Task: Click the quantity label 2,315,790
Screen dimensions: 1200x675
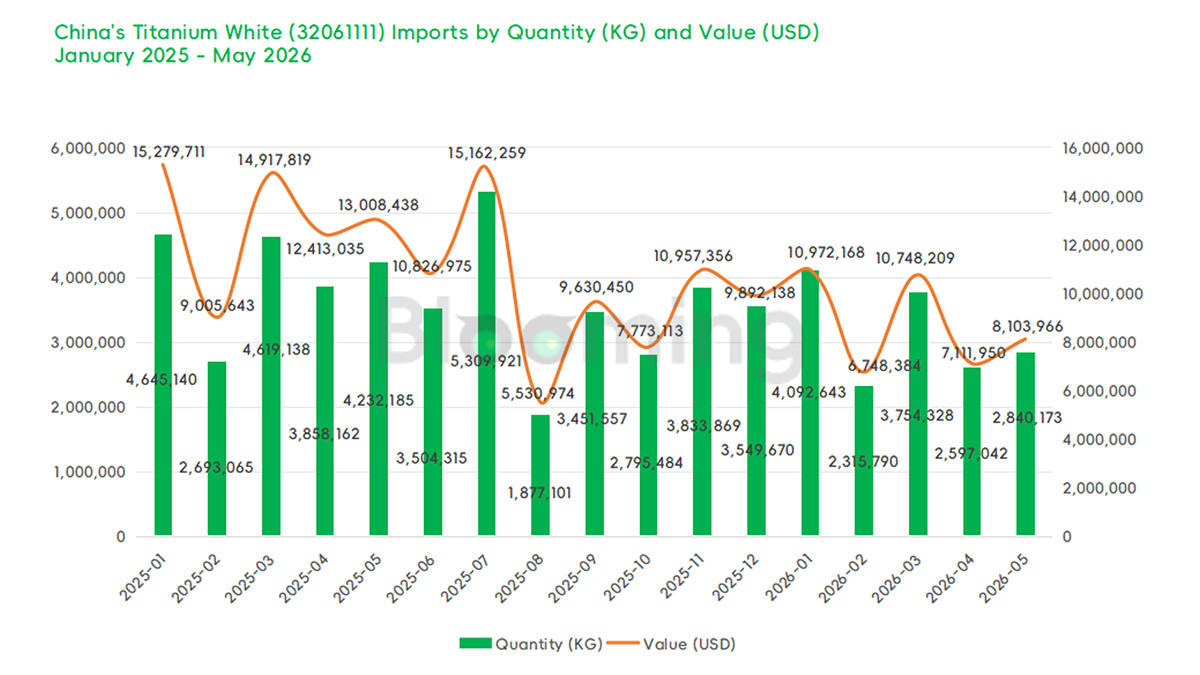Action: 865,462
